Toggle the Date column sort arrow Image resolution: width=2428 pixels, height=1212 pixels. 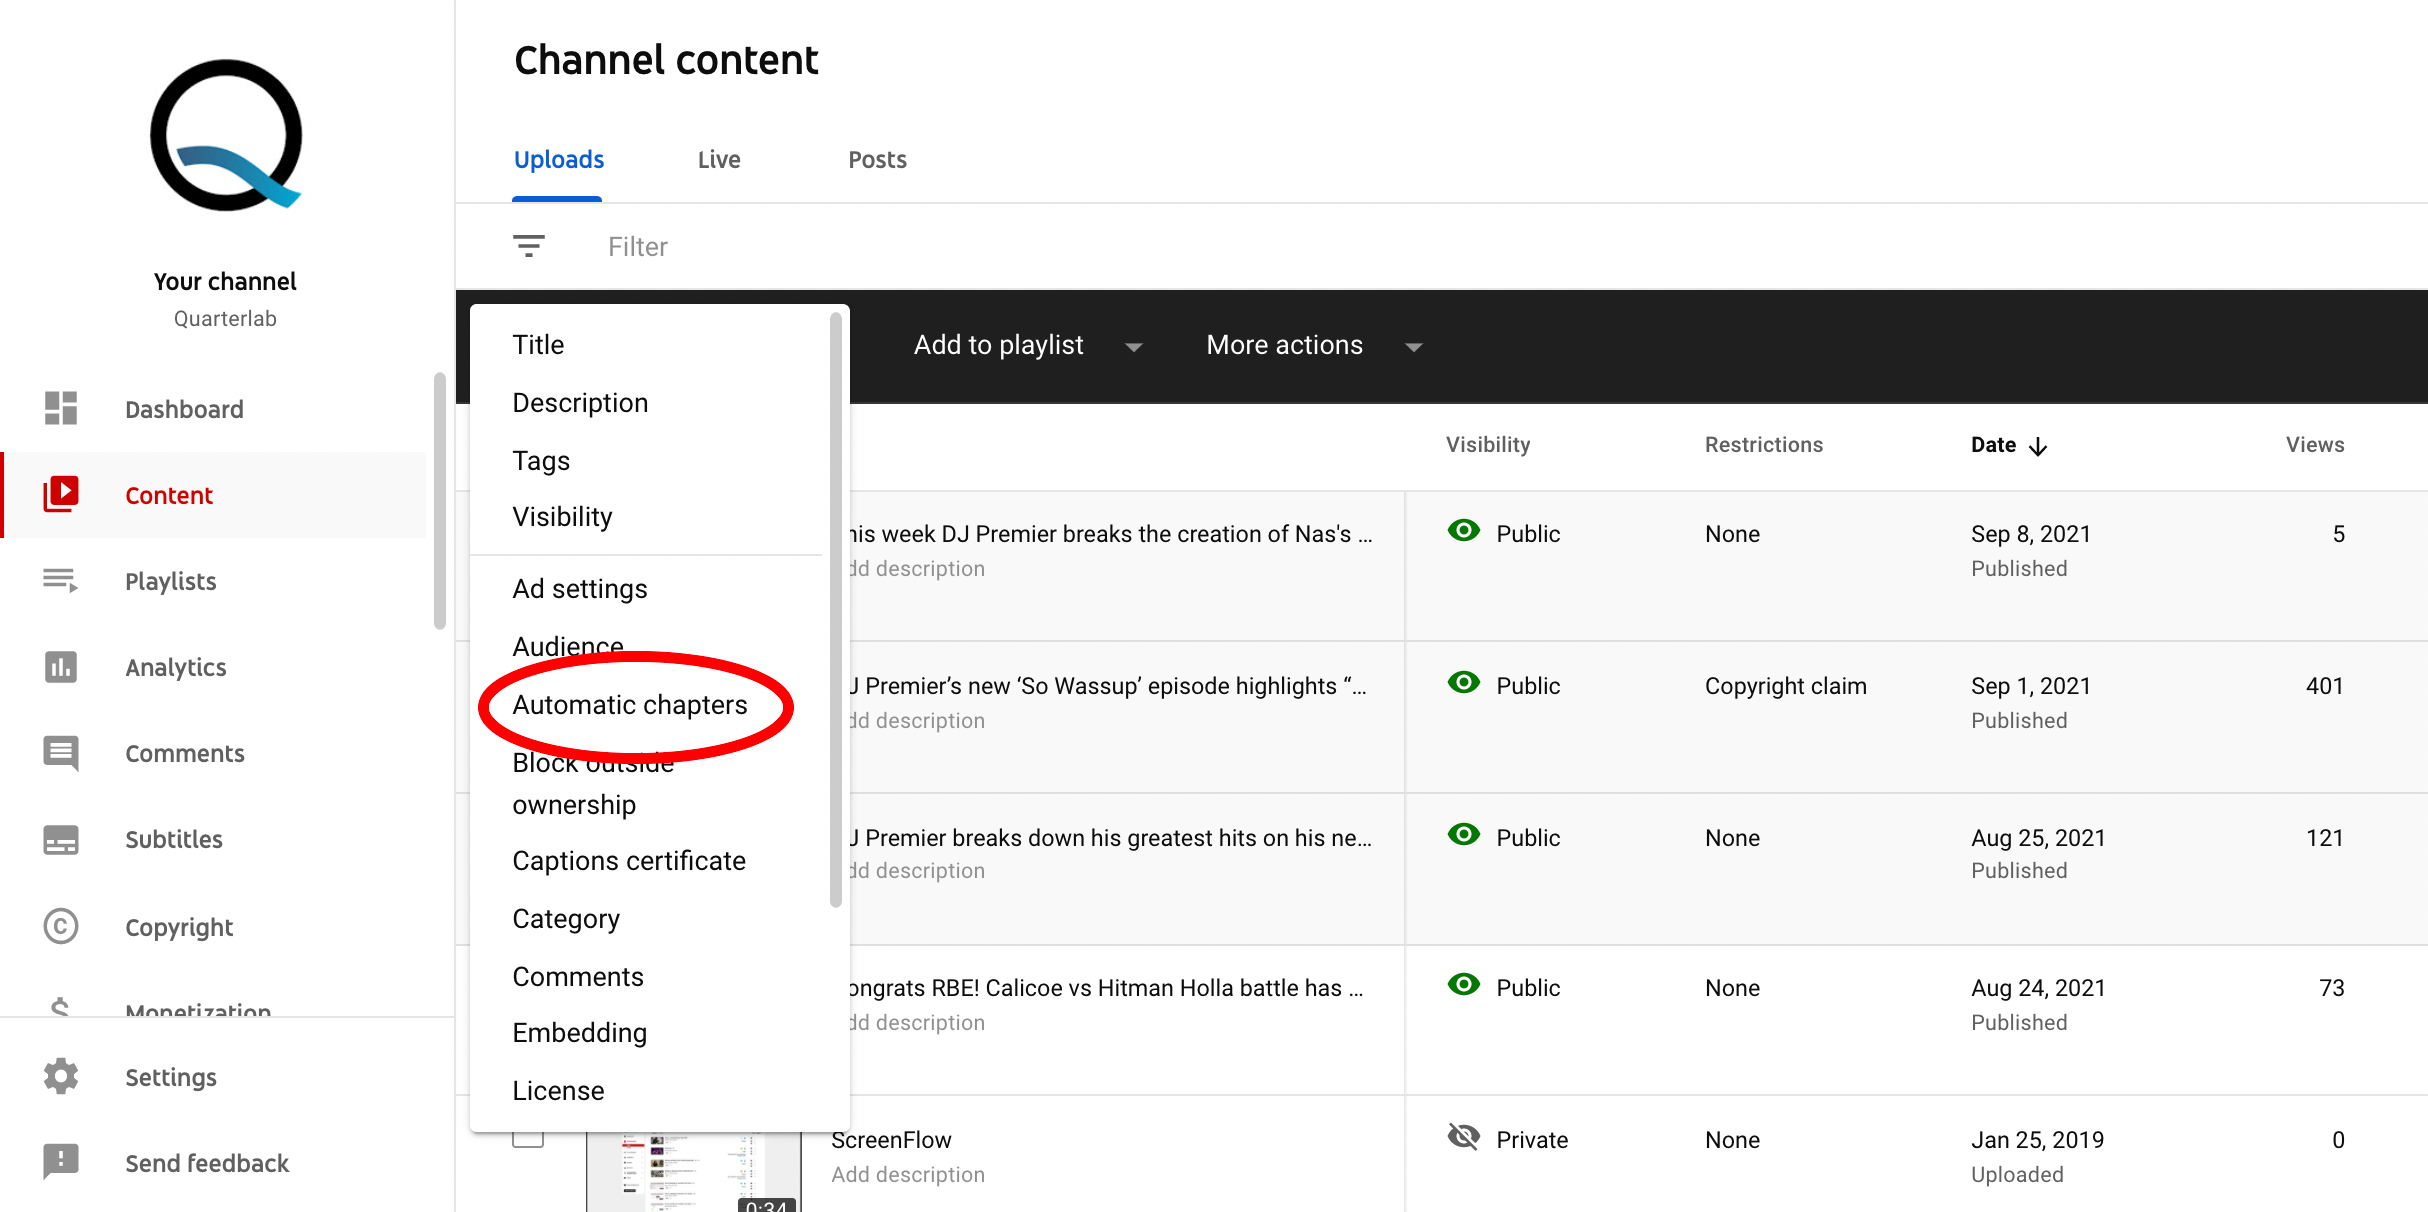click(x=2040, y=446)
